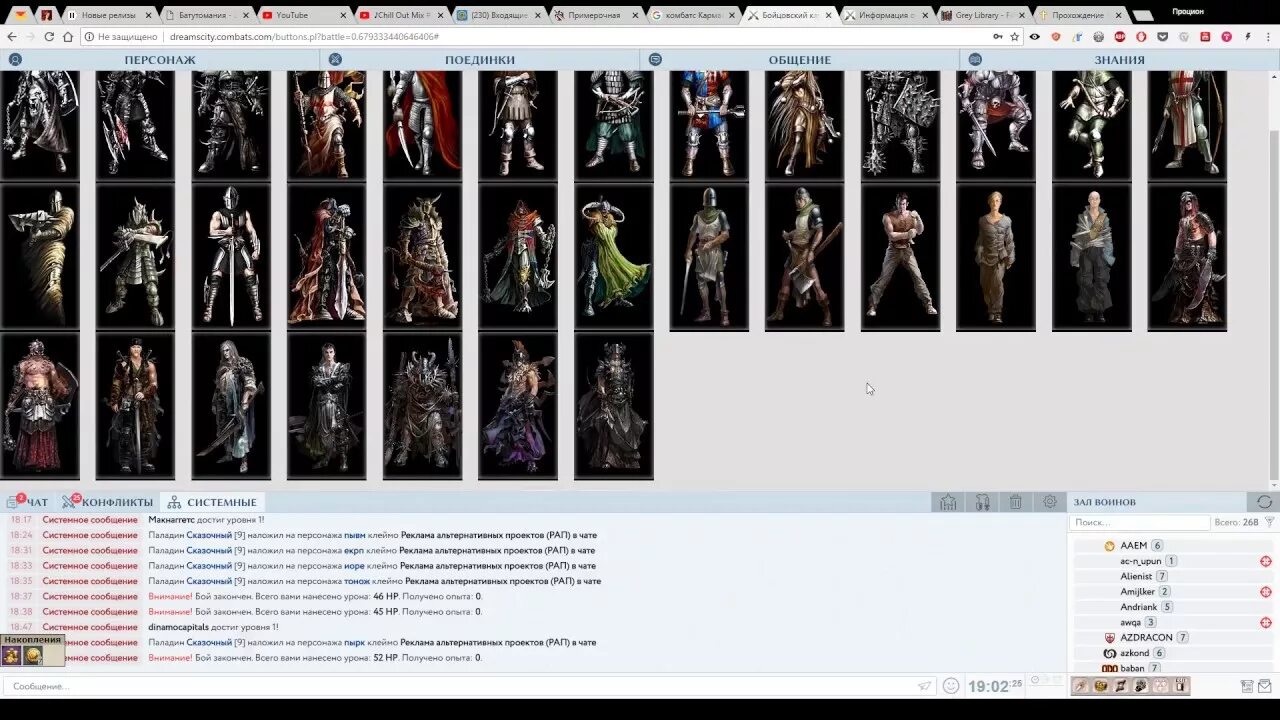Image resolution: width=1280 pixels, height=720 pixels.
Task: Click the red target icon beside awqa
Action: 1266,622
